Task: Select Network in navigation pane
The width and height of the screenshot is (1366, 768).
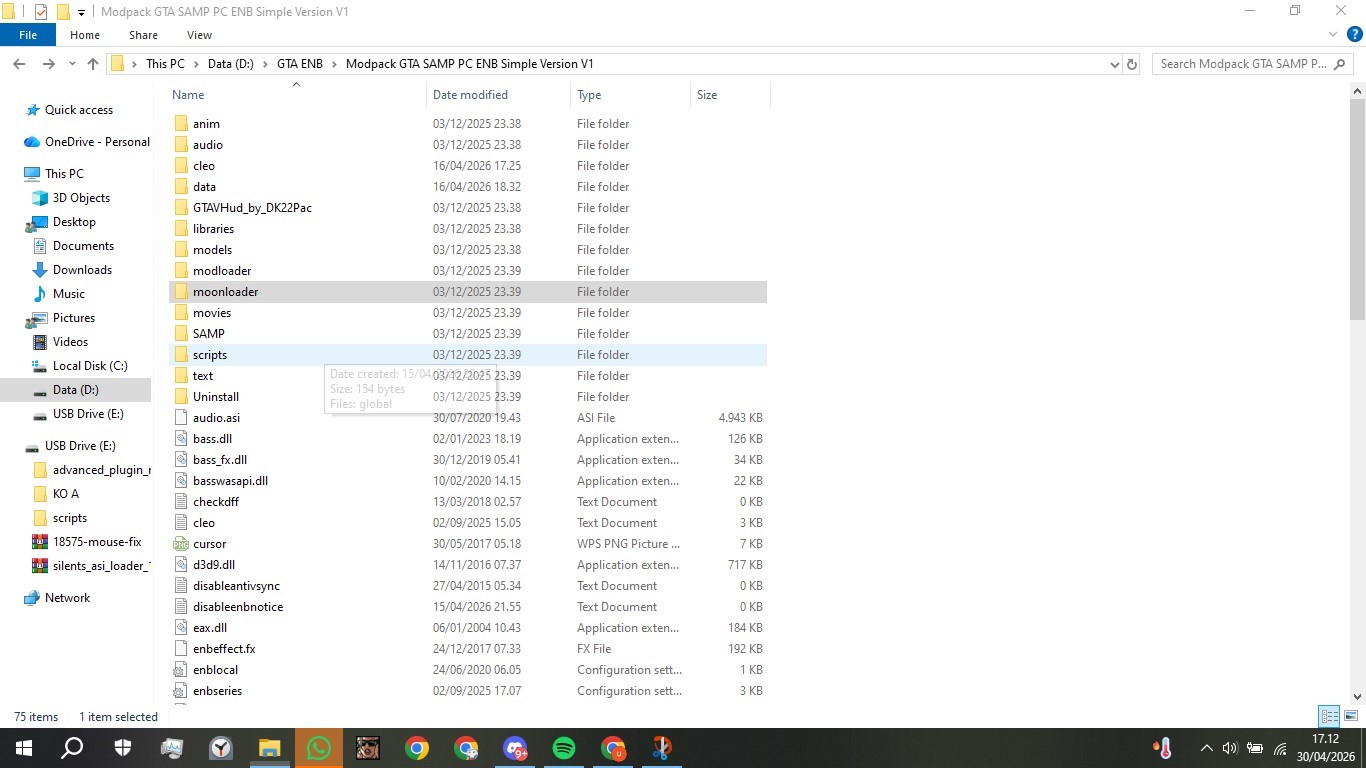Action: pos(67,598)
